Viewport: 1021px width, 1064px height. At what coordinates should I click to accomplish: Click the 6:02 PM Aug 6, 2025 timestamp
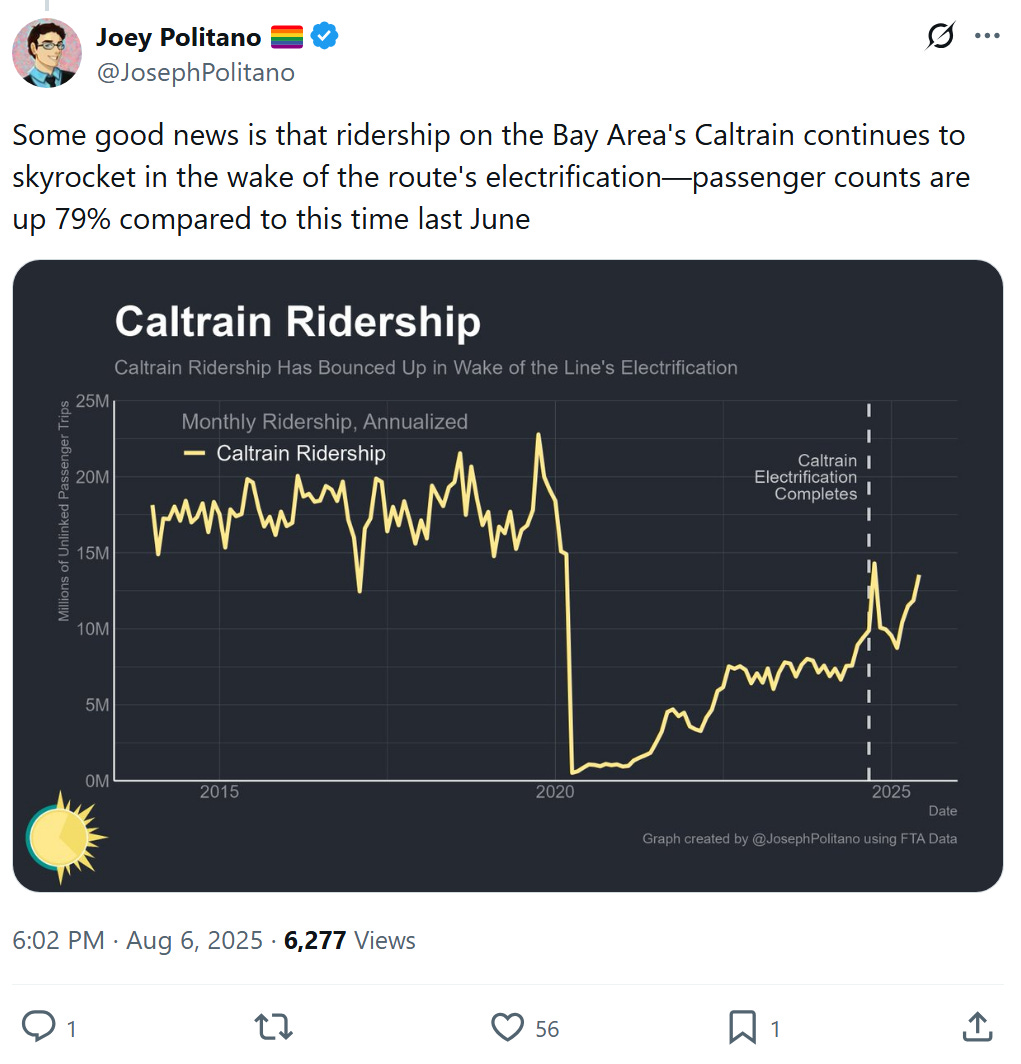[137, 940]
